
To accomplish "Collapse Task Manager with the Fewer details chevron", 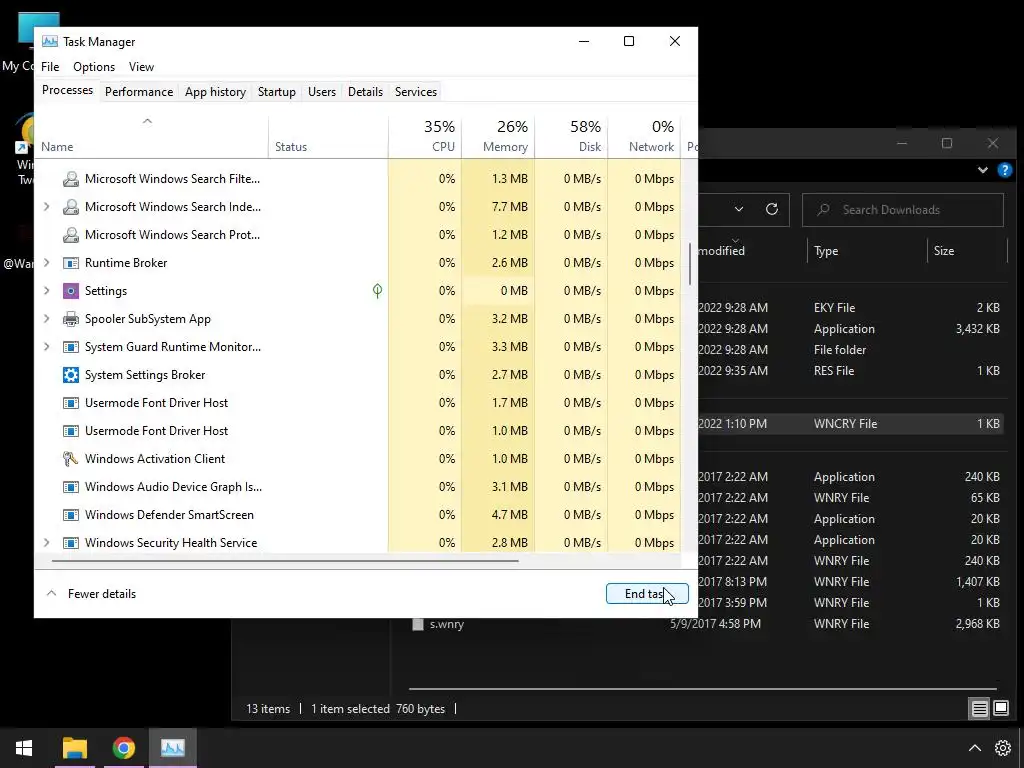I will coord(52,594).
